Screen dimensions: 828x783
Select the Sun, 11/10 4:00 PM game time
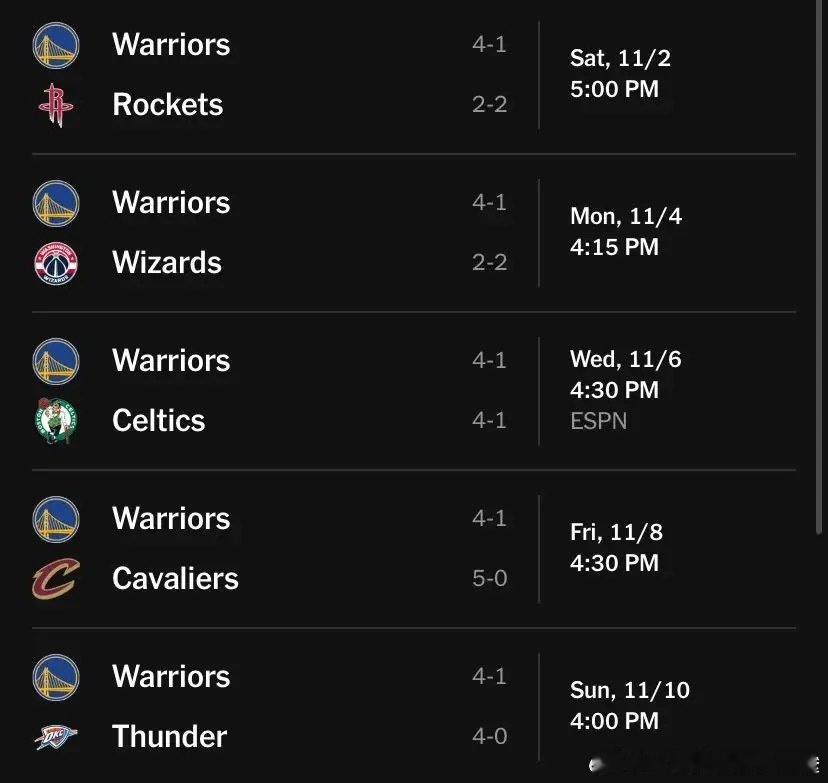[x=629, y=705]
